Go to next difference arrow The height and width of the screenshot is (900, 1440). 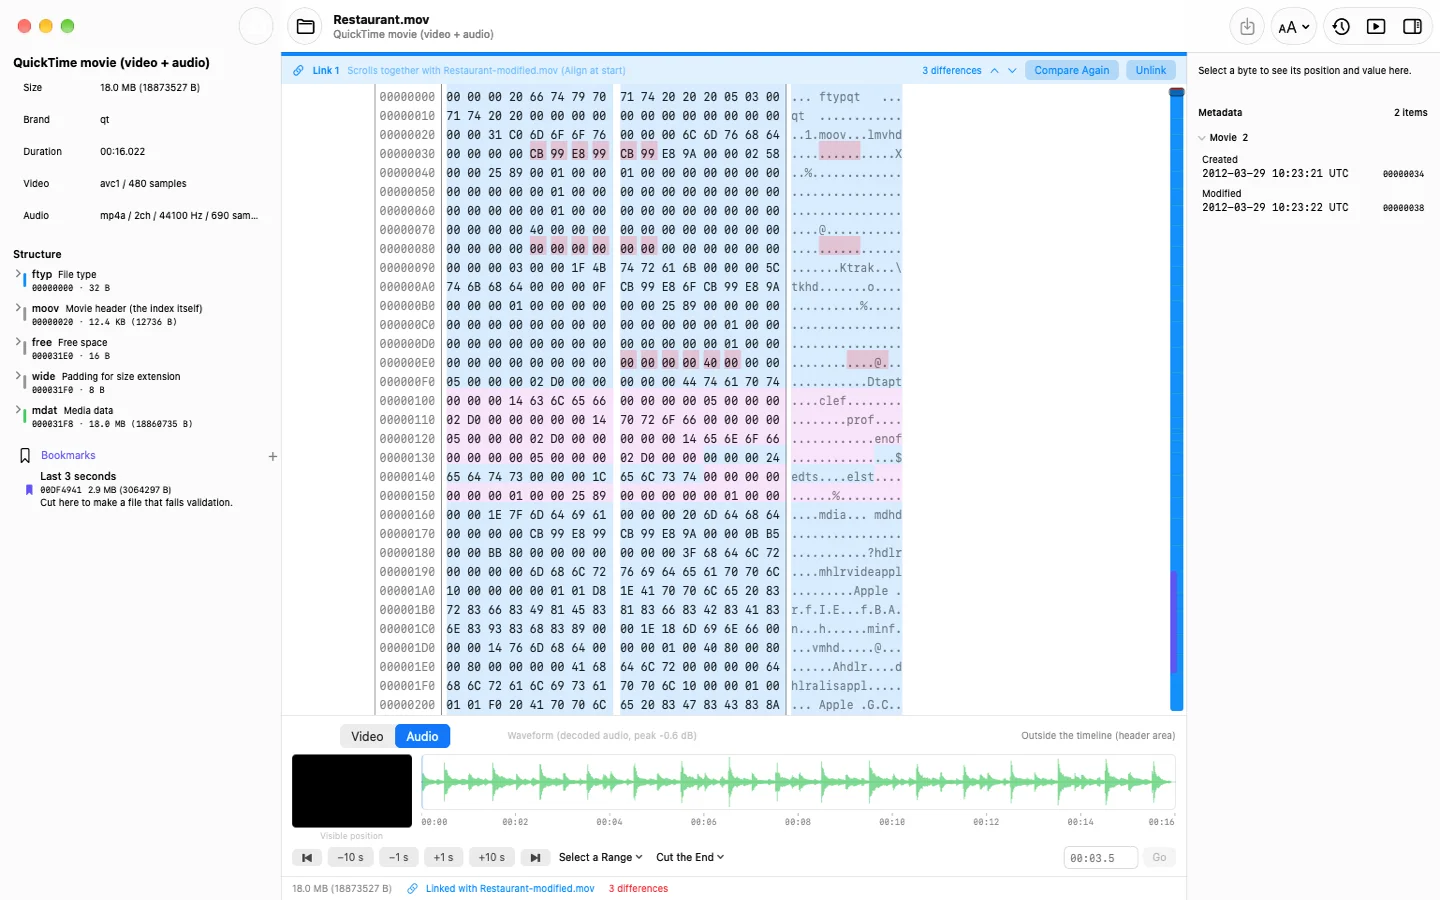pos(1012,71)
